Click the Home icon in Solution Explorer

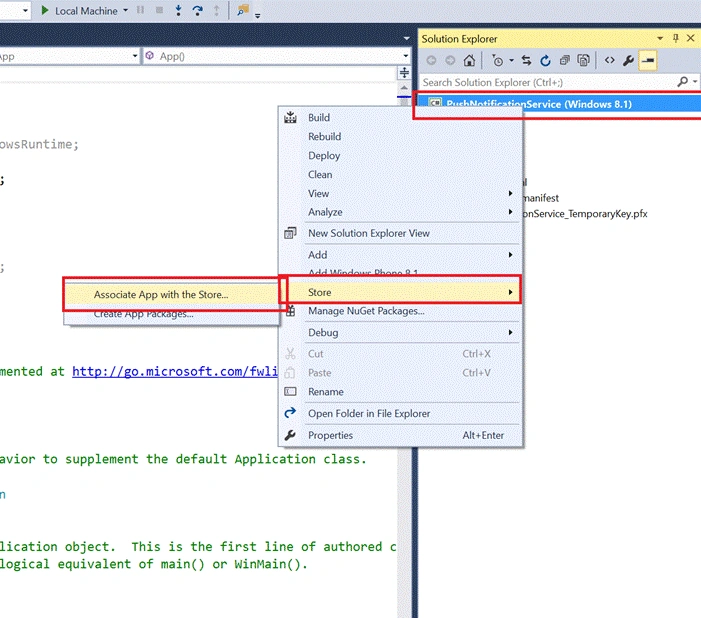469,60
